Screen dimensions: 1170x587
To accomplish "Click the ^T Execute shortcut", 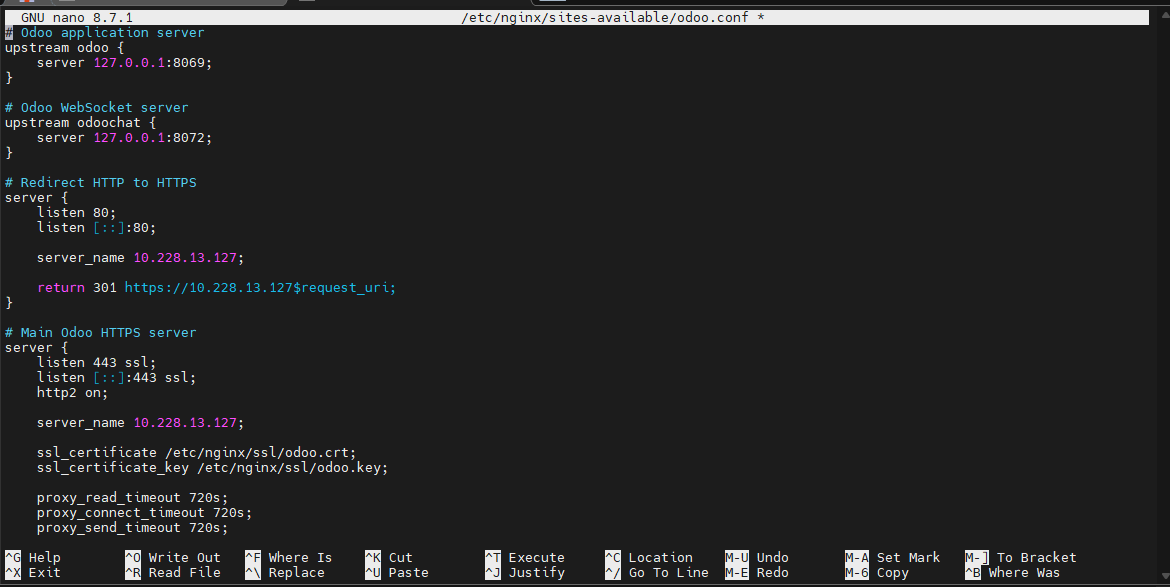I will pyautogui.click(x=525, y=557).
